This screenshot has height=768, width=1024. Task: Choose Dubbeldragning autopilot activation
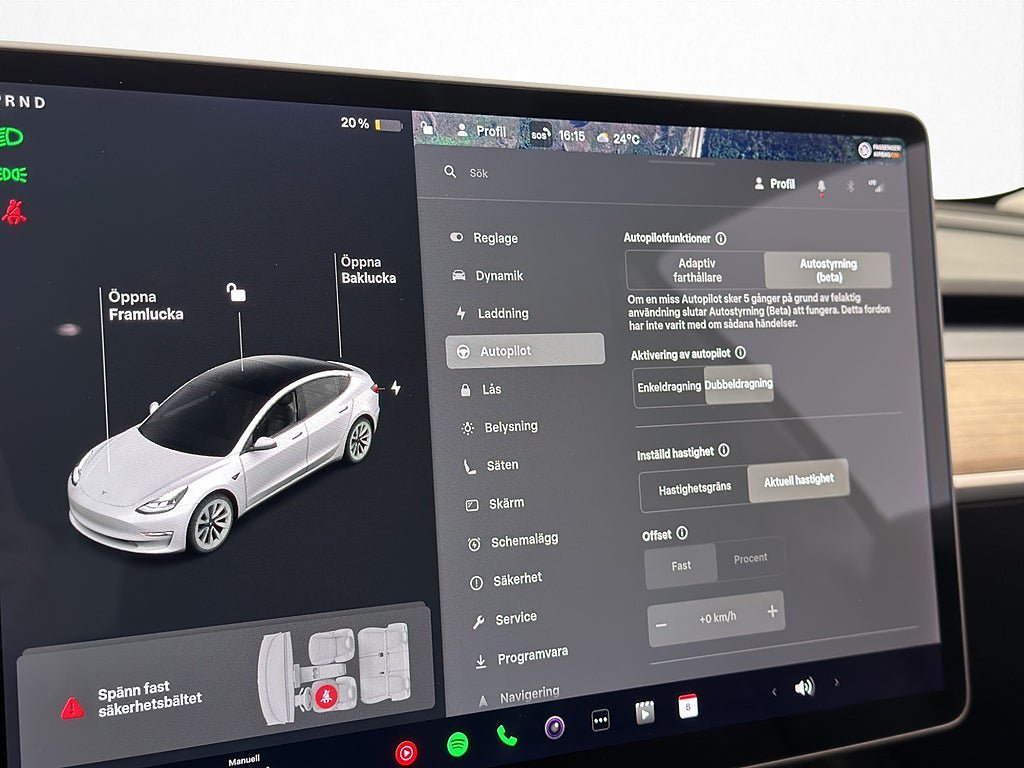click(739, 384)
